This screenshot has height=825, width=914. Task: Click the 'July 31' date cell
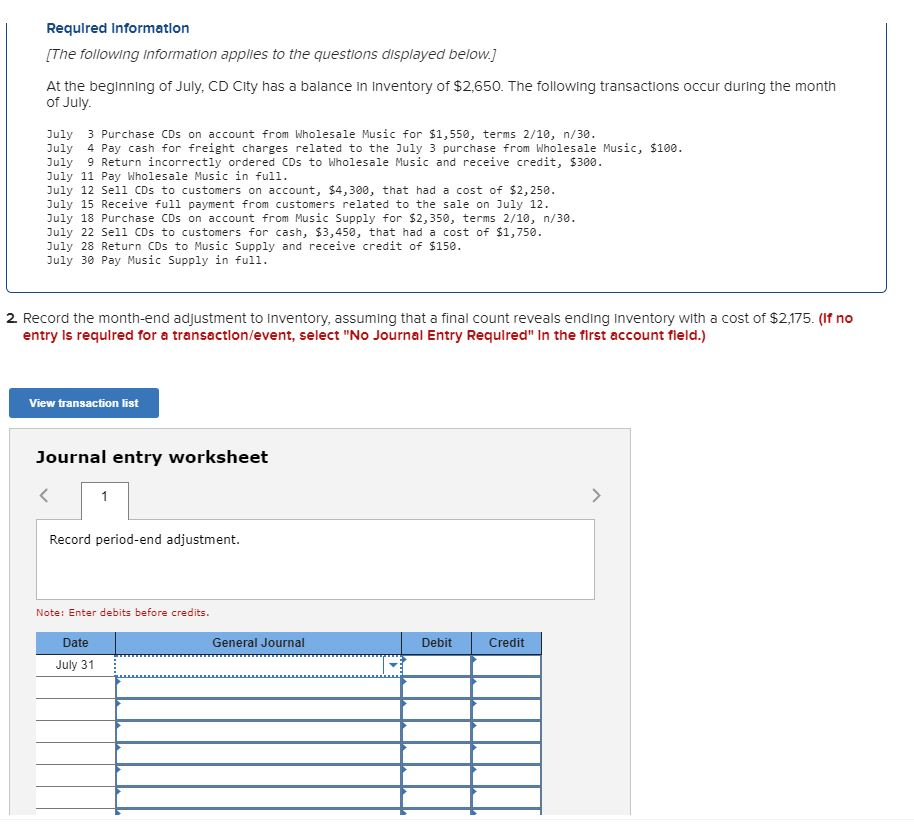pyautogui.click(x=75, y=665)
